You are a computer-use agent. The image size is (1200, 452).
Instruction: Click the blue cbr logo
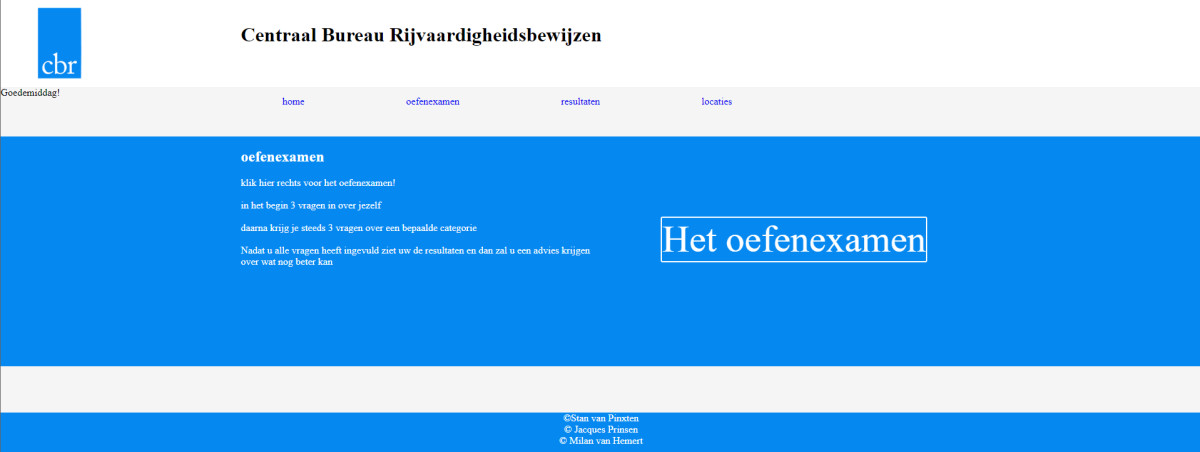point(59,43)
